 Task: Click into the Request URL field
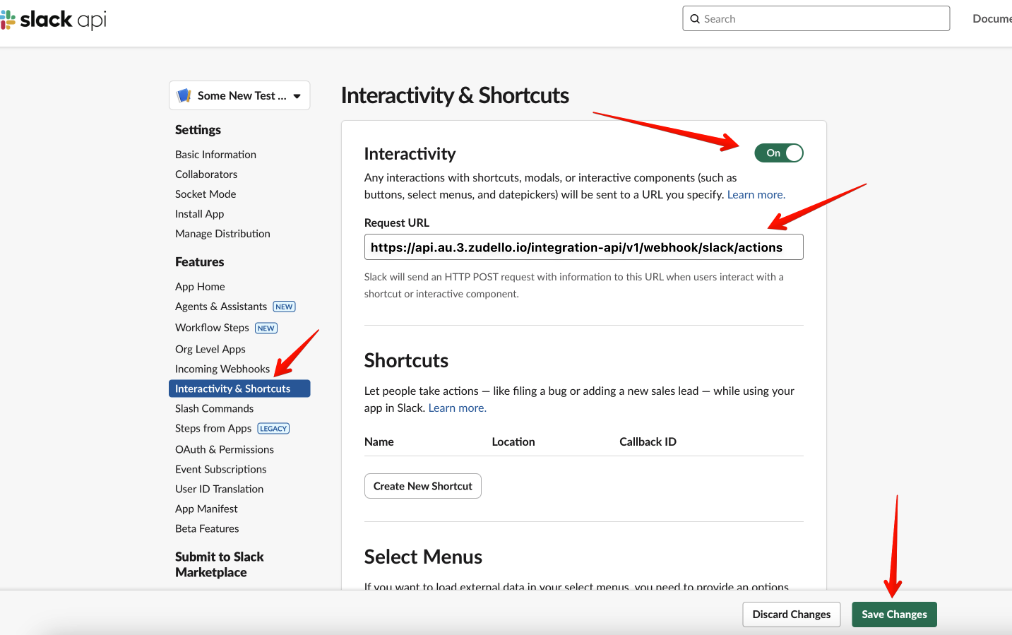pos(583,247)
